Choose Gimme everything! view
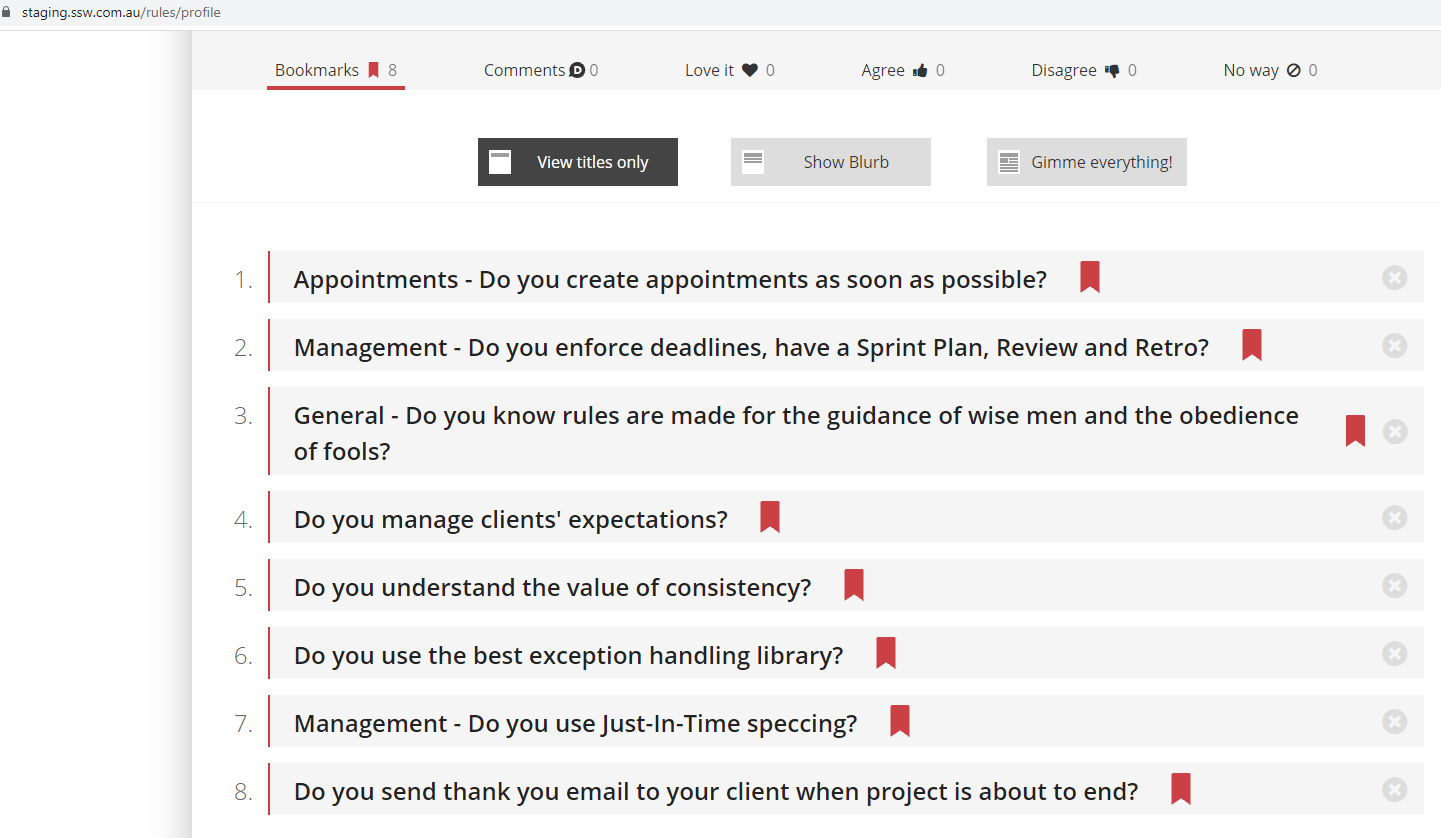1441x838 pixels. tap(1087, 162)
